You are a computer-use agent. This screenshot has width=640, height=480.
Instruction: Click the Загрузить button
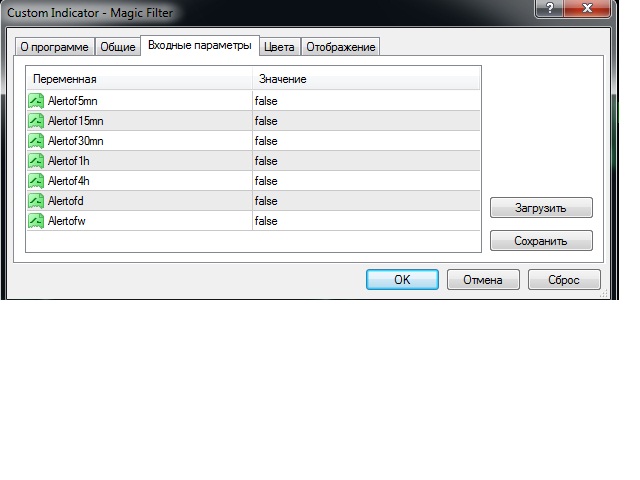541,208
